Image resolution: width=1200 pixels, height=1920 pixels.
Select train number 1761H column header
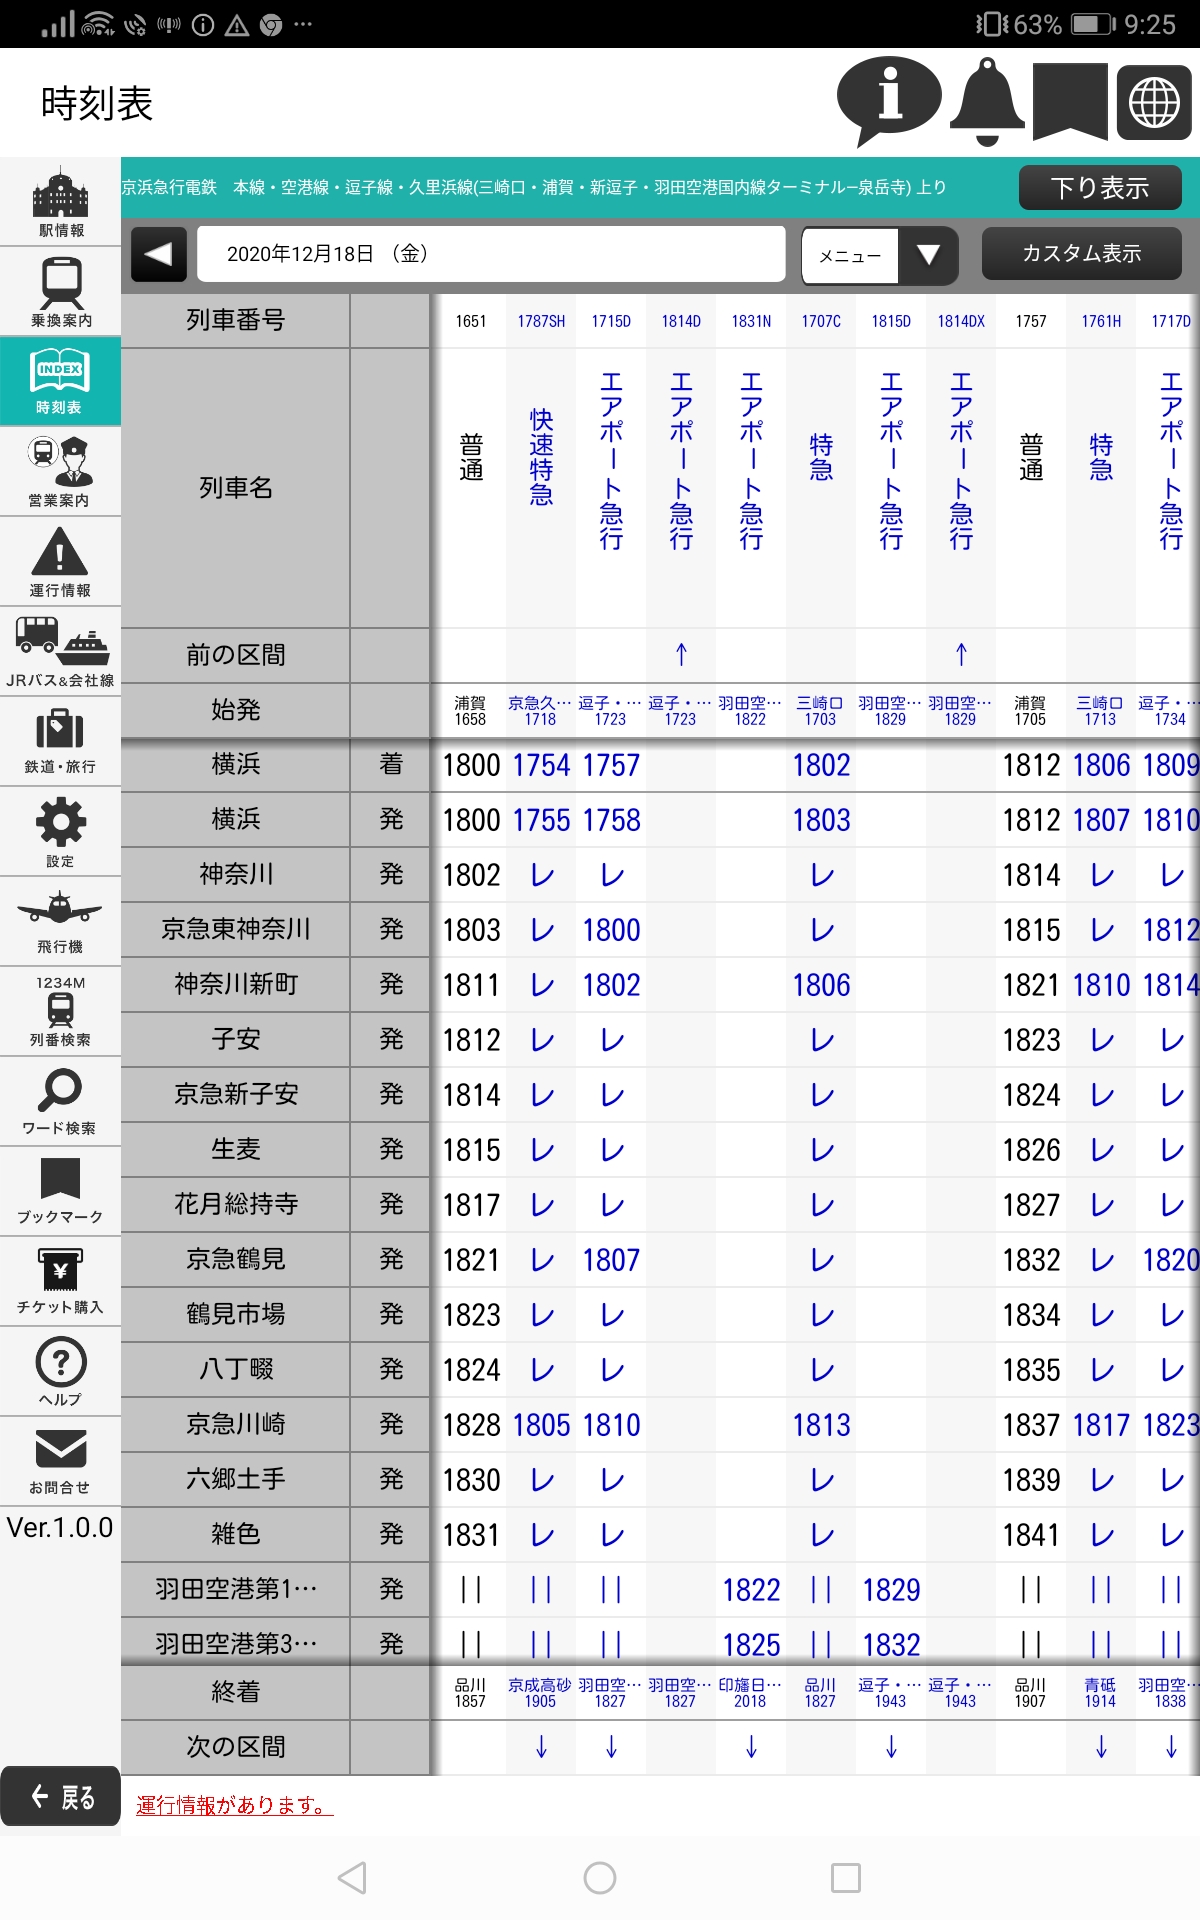click(1101, 321)
